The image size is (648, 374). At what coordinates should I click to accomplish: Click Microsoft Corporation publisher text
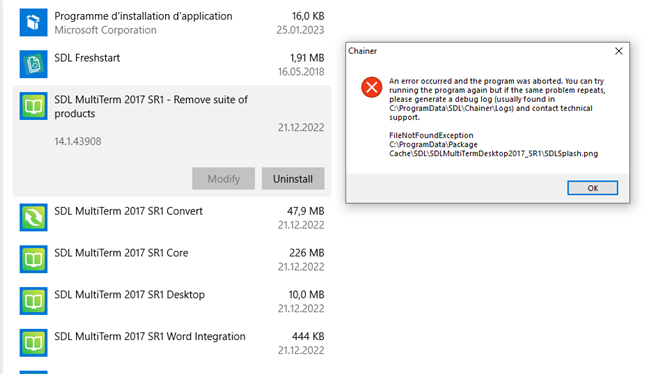[105, 30]
